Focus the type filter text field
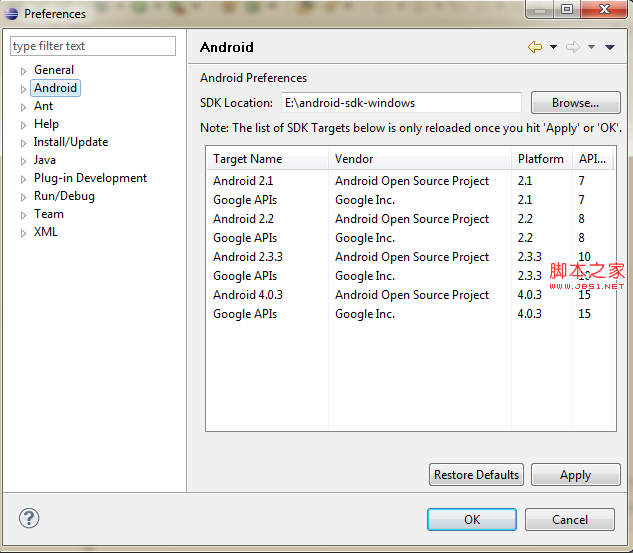Viewport: 633px width, 553px height. [x=93, y=46]
